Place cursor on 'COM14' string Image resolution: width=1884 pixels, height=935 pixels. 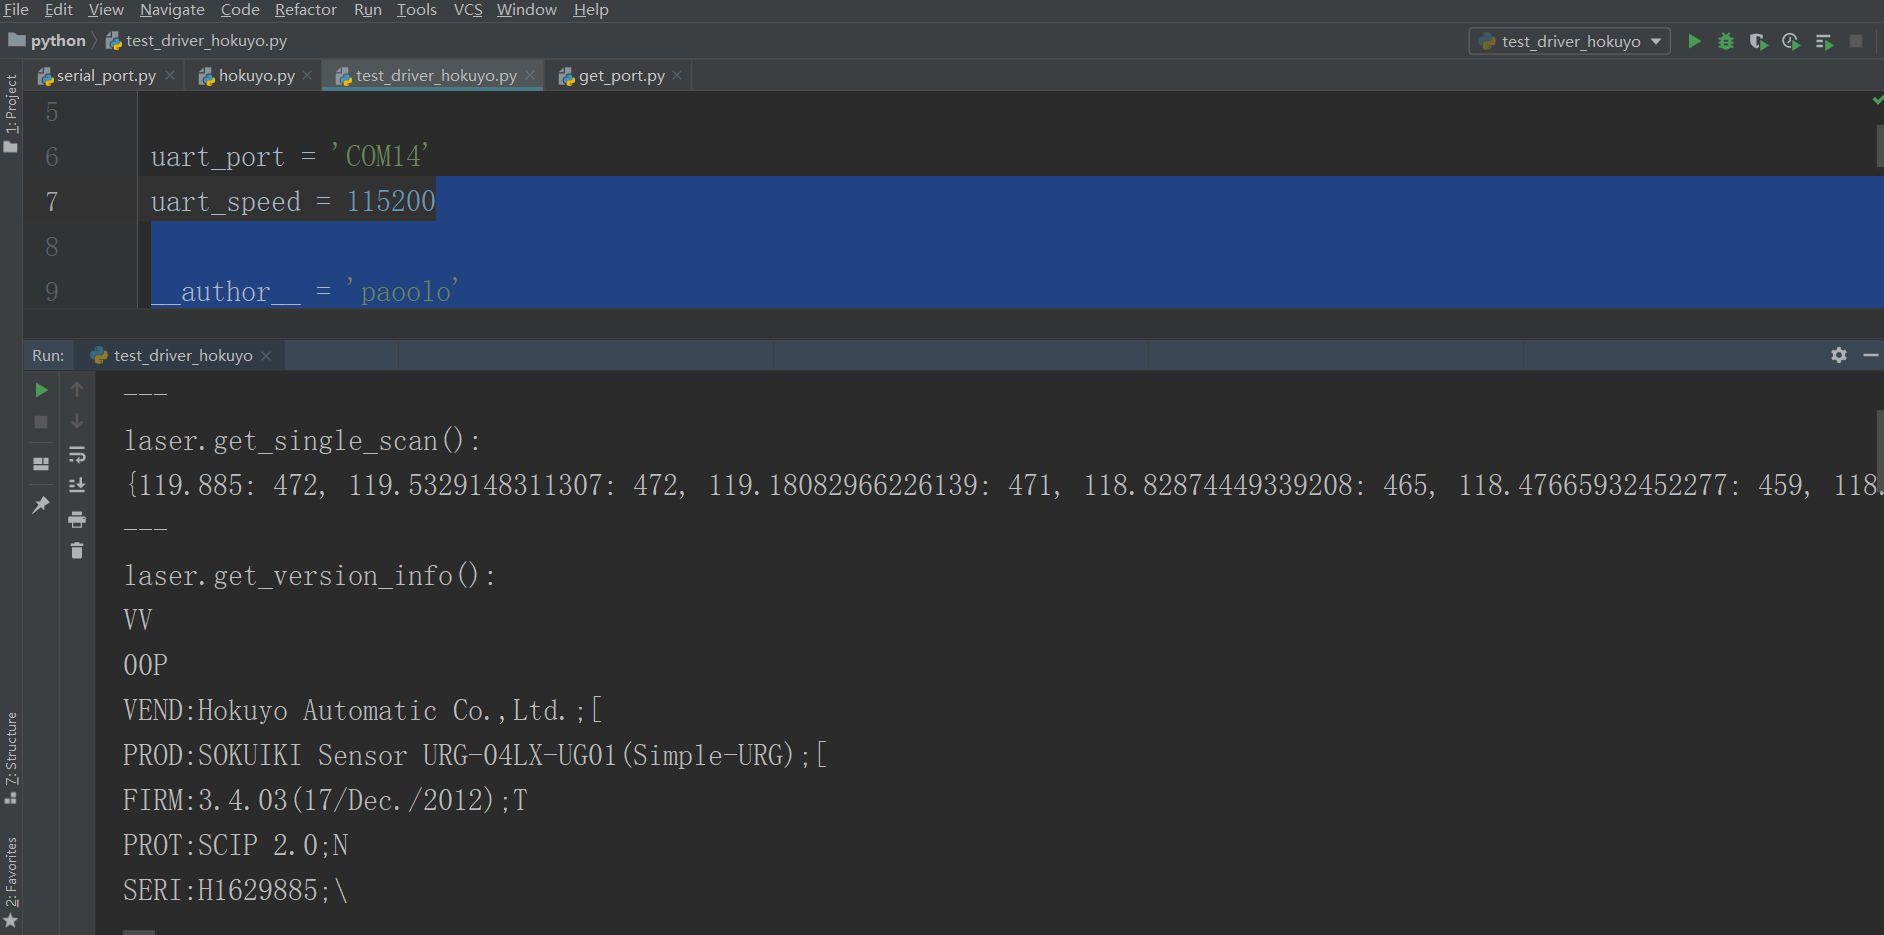pyautogui.click(x=380, y=156)
